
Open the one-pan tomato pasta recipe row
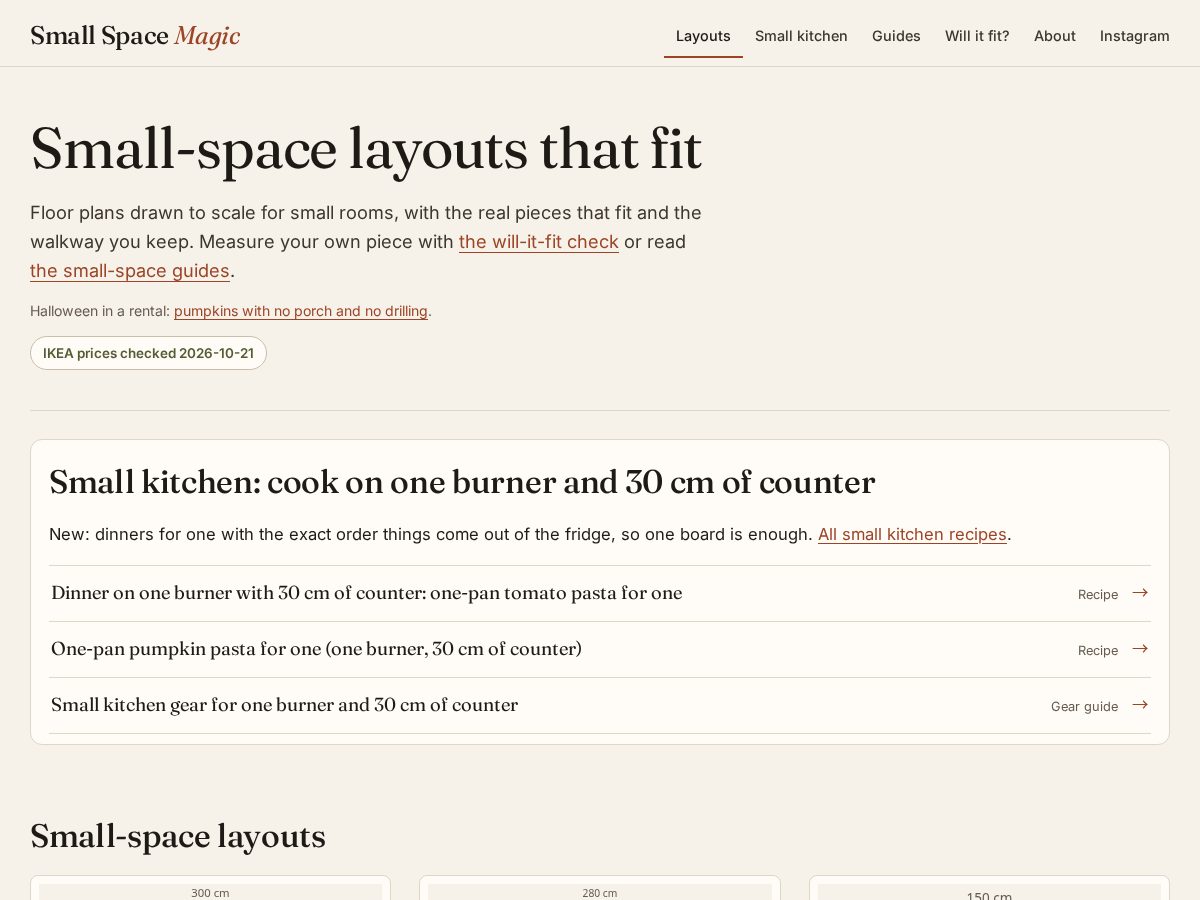pyautogui.click(x=600, y=593)
